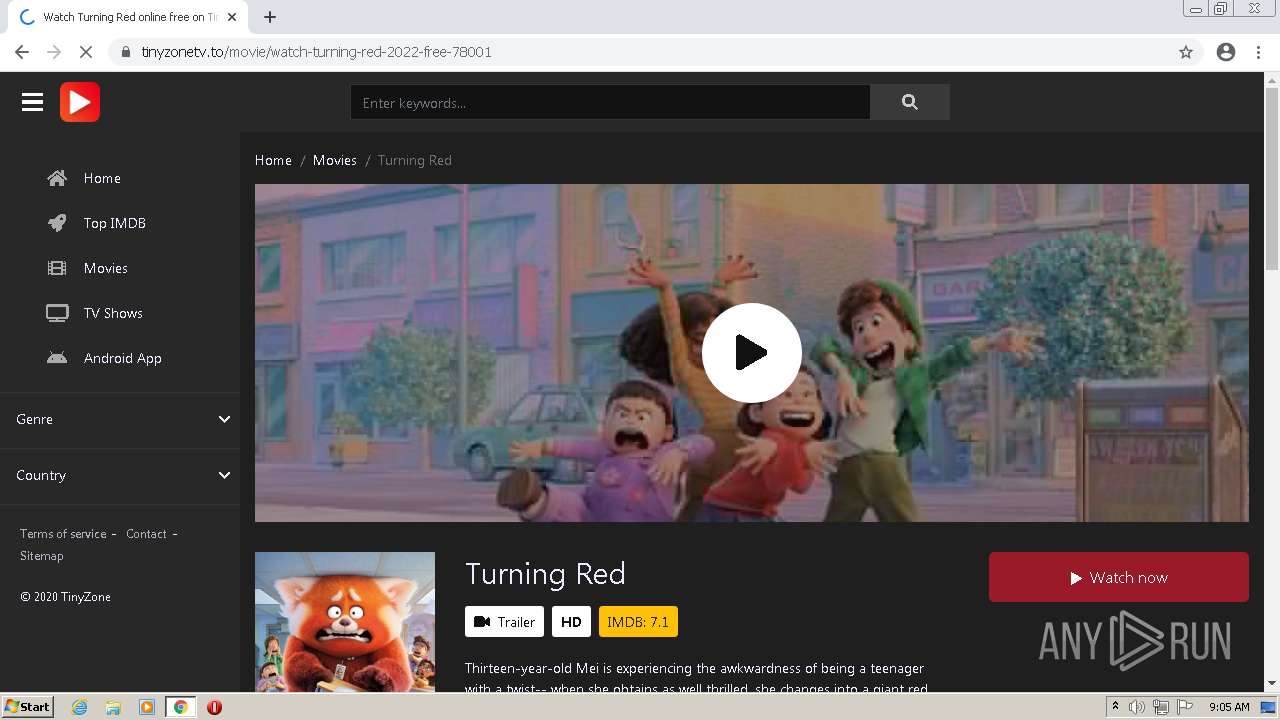Click the taskbar clock 9:05 AM
Viewport: 1280px width, 720px height.
point(1229,707)
